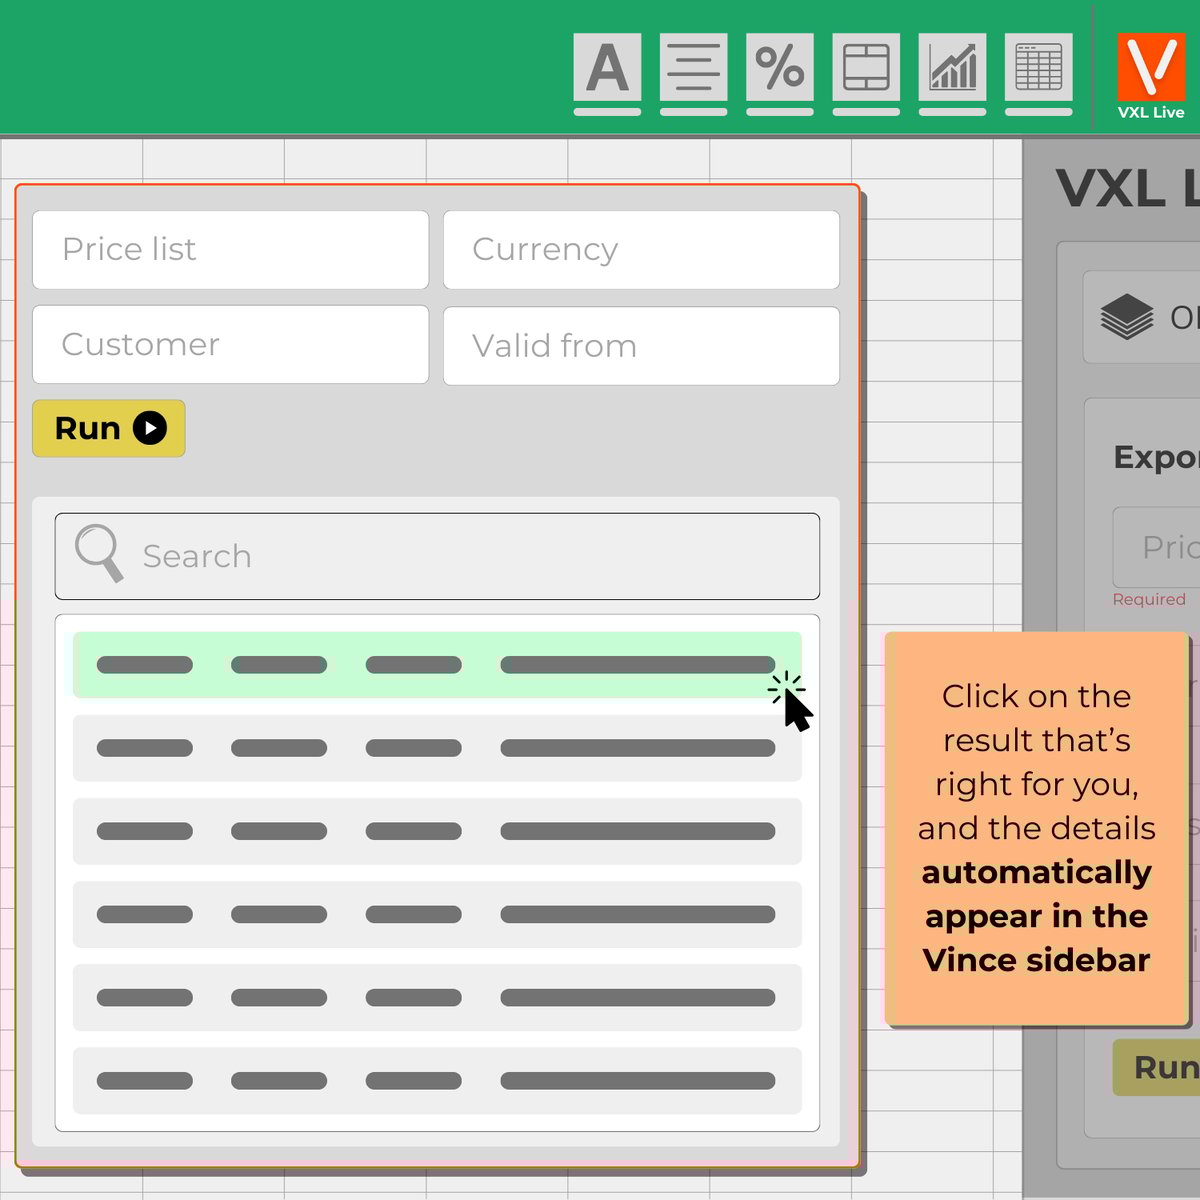Screen dimensions: 1200x1200
Task: Open the layout/borders tool icon
Action: tap(865, 67)
